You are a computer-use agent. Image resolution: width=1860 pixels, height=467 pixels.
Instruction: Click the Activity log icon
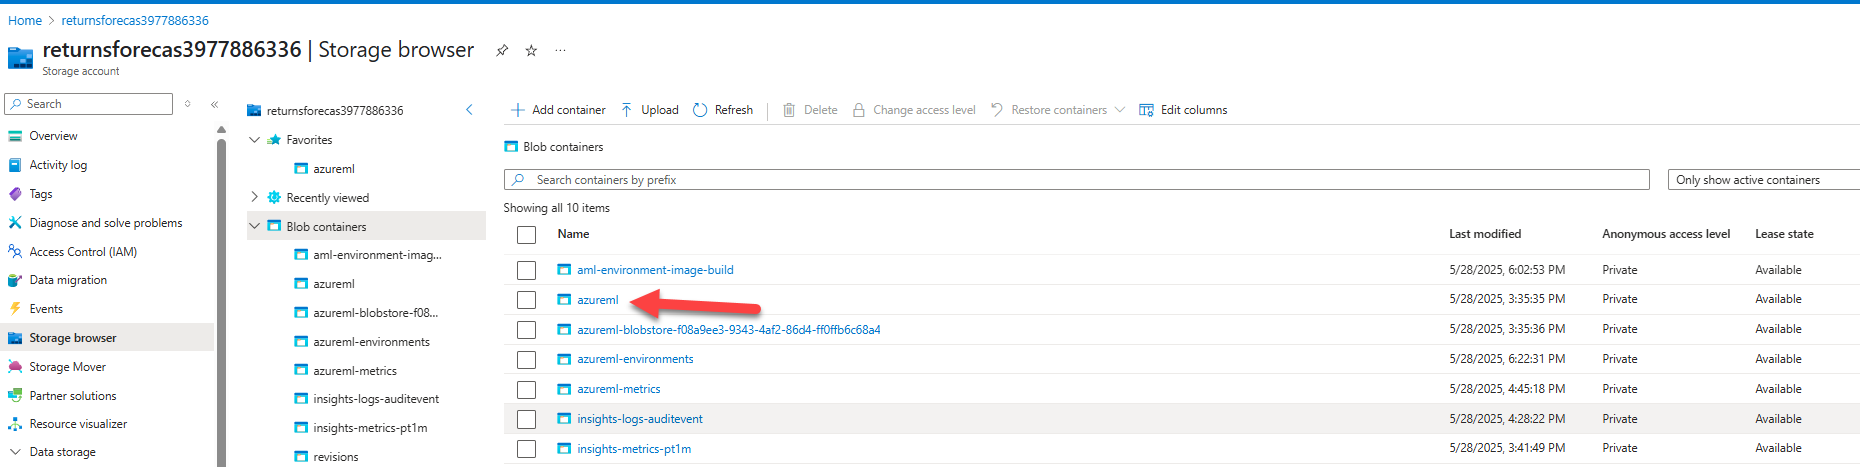(15, 165)
